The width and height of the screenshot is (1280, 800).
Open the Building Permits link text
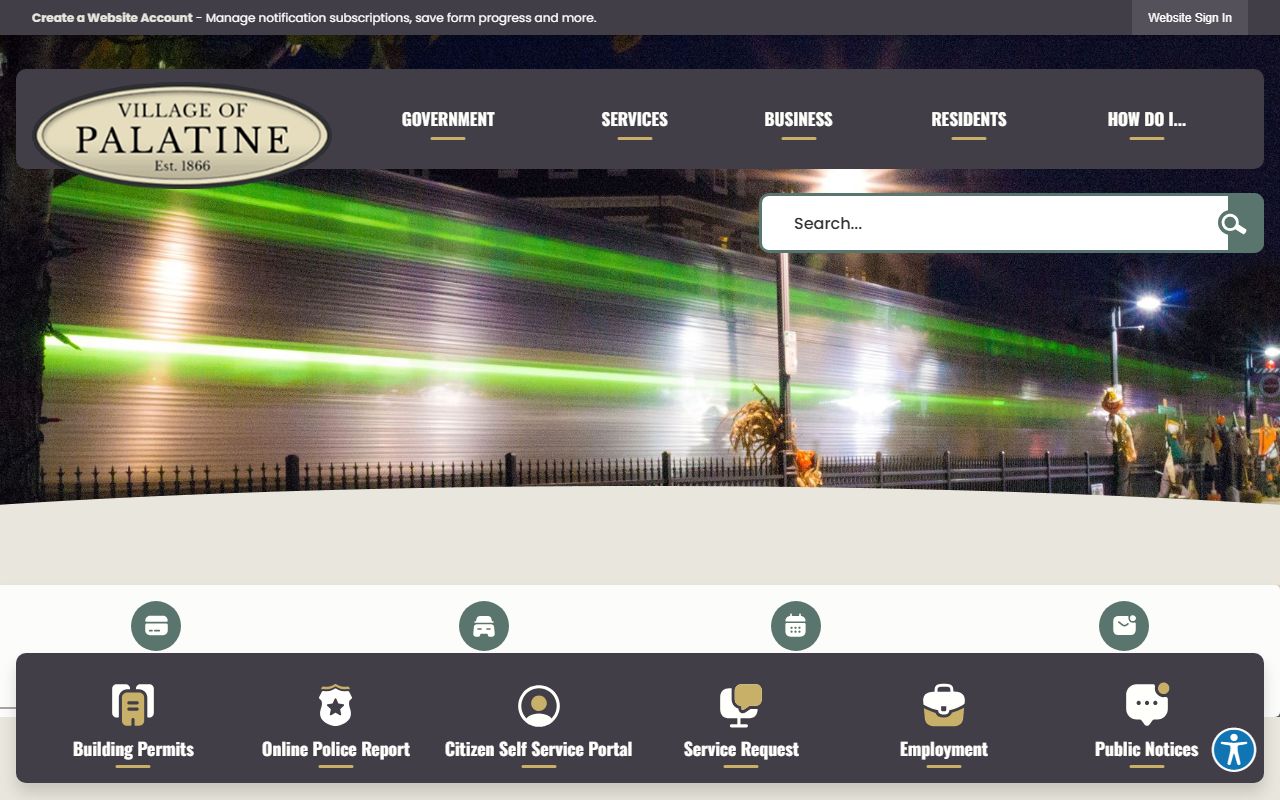(133, 749)
